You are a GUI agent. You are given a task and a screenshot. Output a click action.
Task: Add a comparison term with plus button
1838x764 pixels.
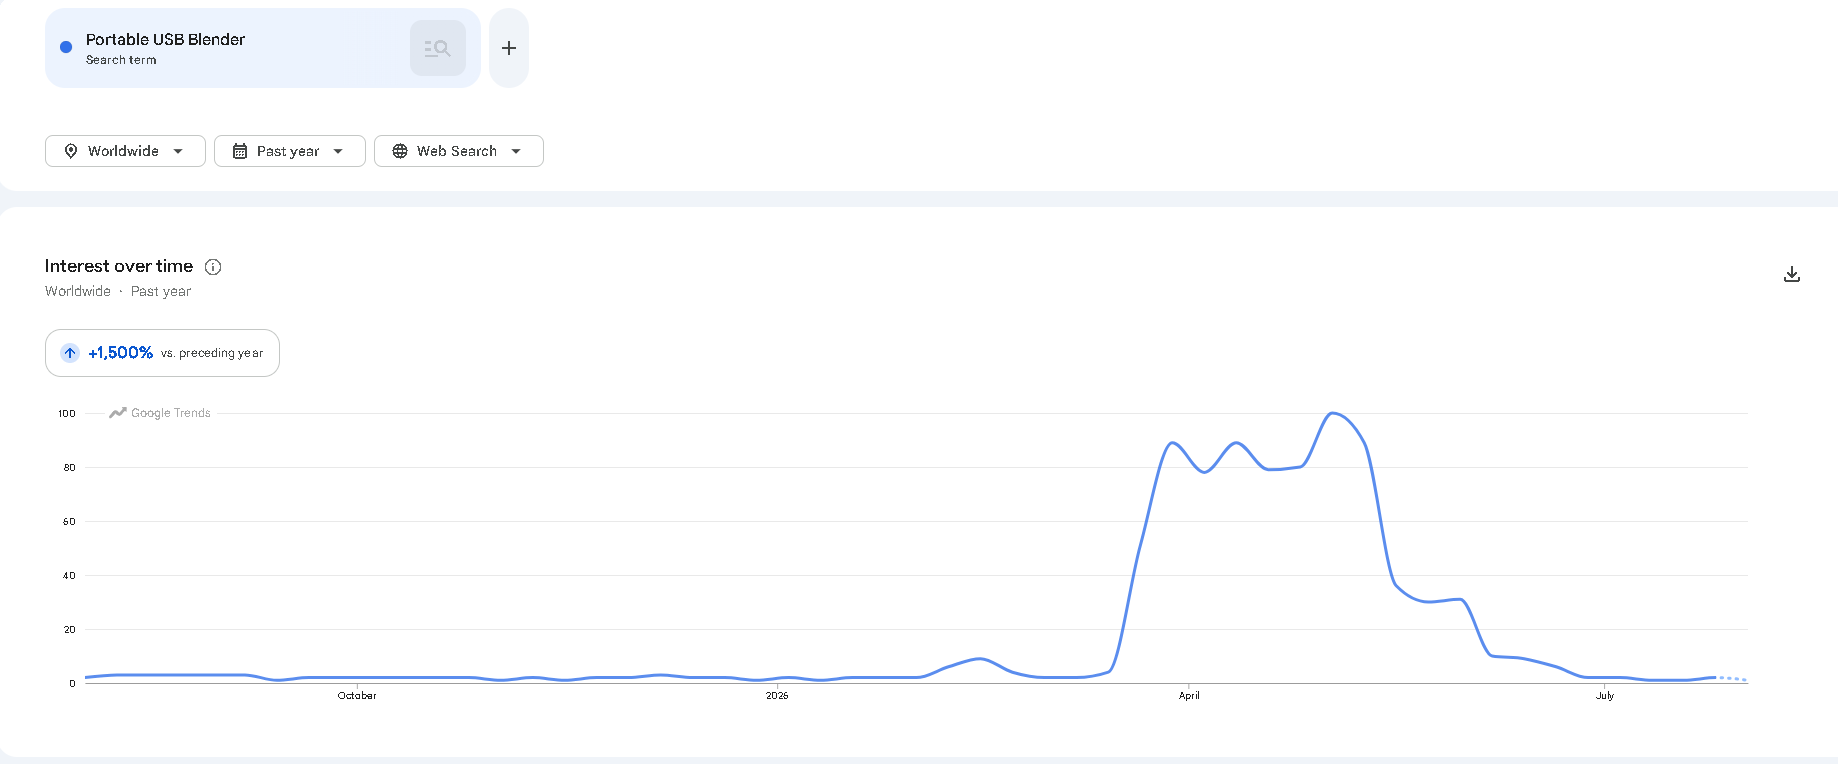[x=509, y=48]
